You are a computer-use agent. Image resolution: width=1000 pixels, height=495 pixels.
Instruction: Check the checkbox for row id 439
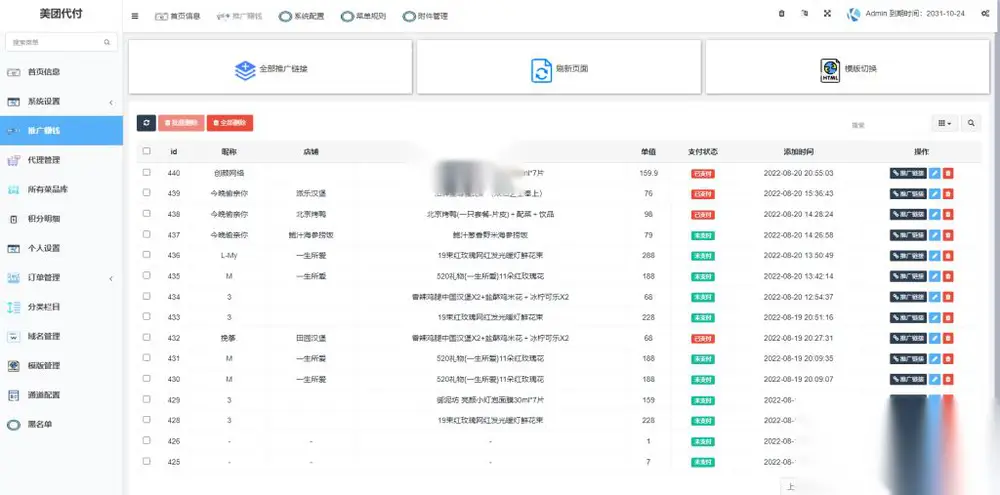click(147, 193)
